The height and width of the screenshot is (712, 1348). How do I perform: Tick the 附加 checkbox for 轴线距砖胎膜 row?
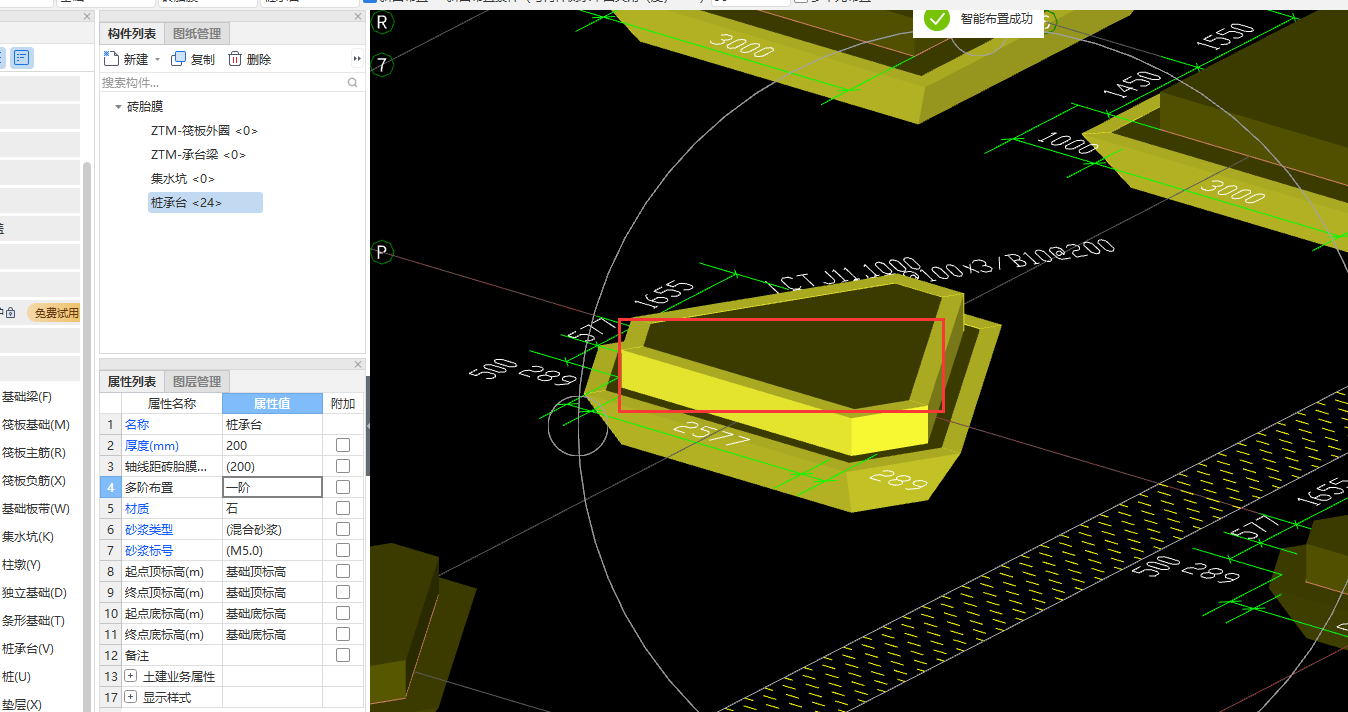(x=343, y=466)
